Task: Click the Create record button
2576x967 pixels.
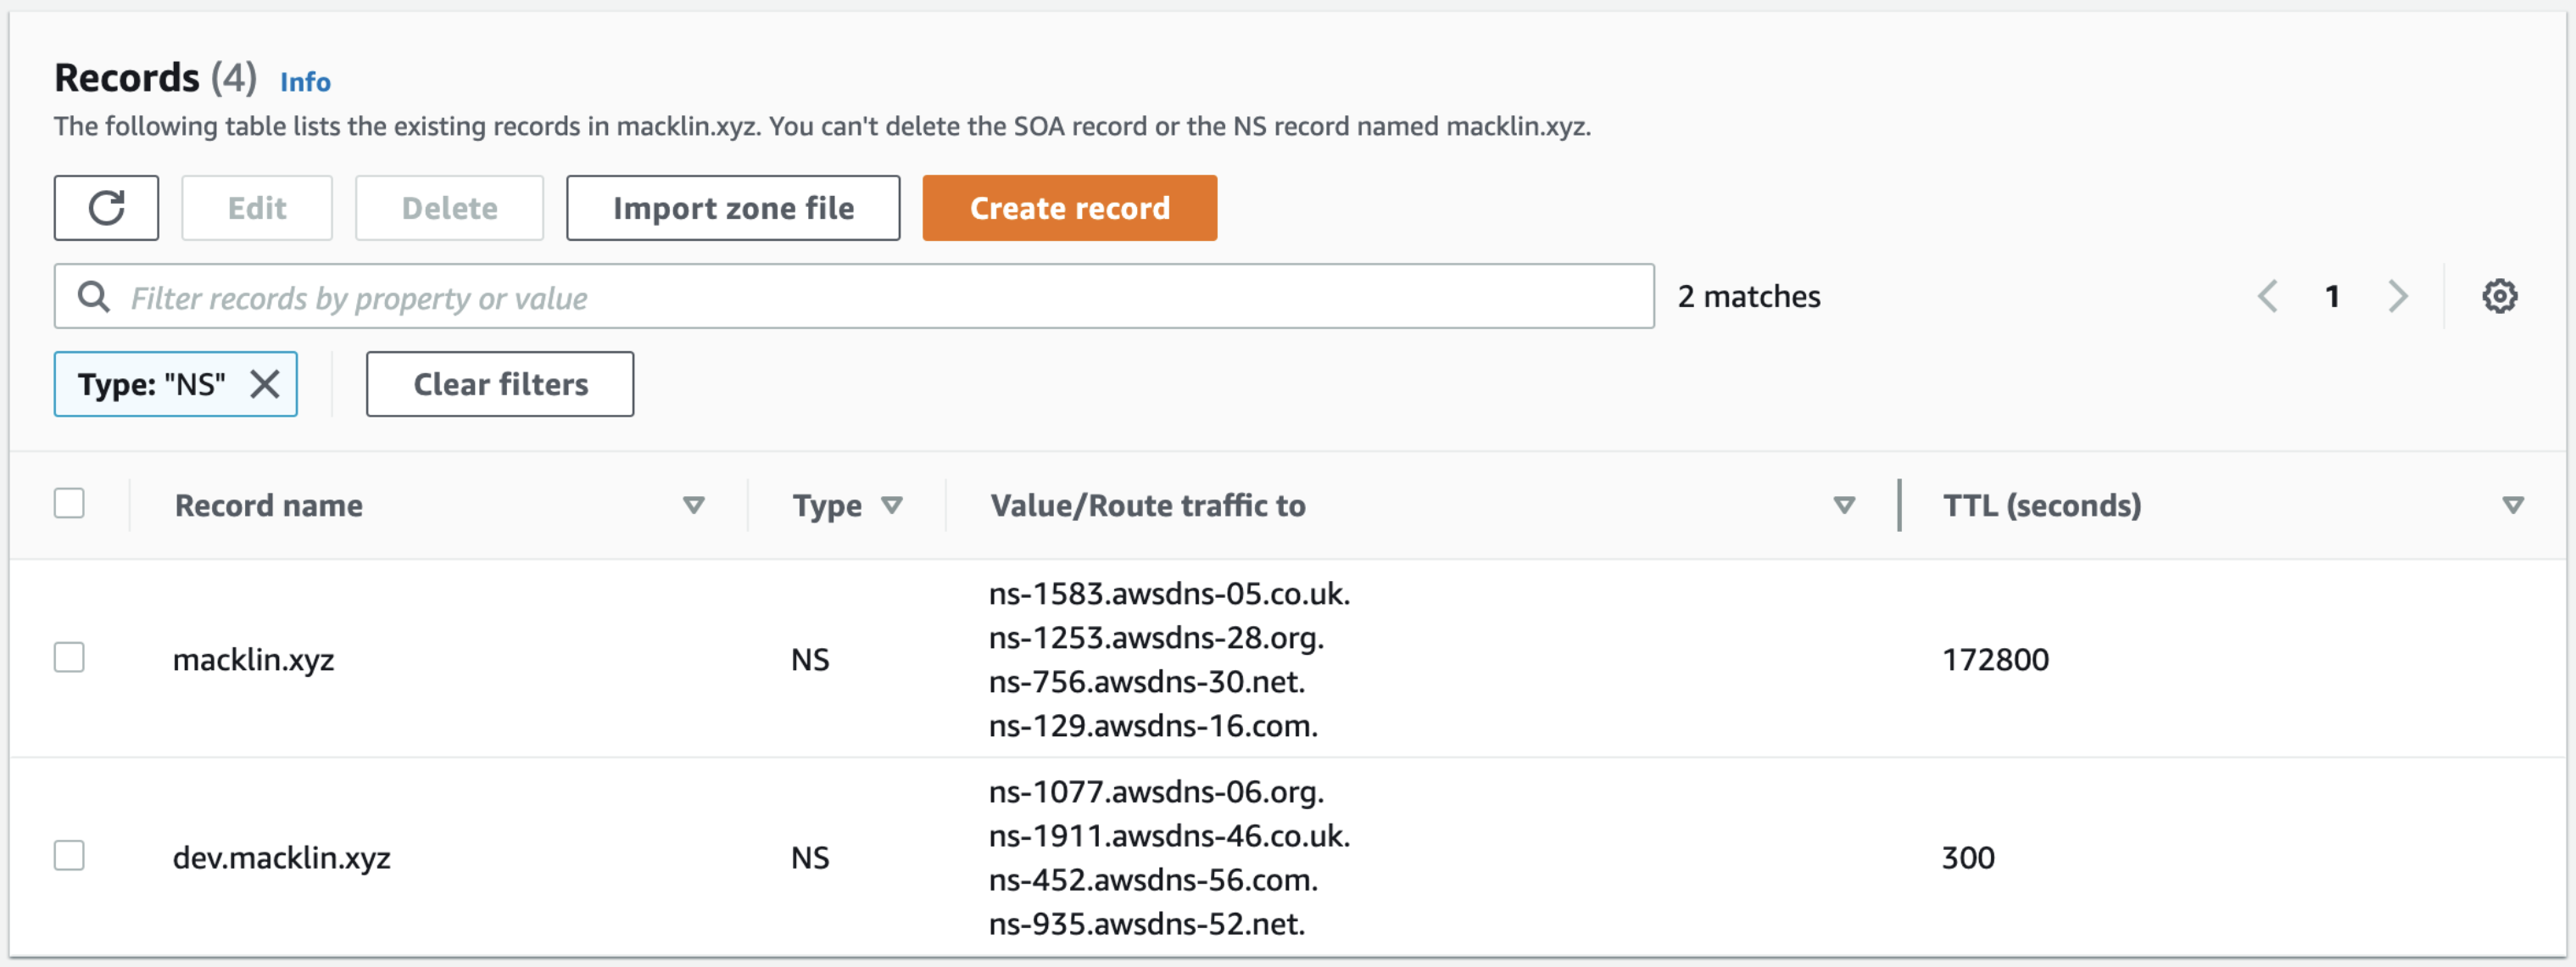Action: pyautogui.click(x=1069, y=208)
